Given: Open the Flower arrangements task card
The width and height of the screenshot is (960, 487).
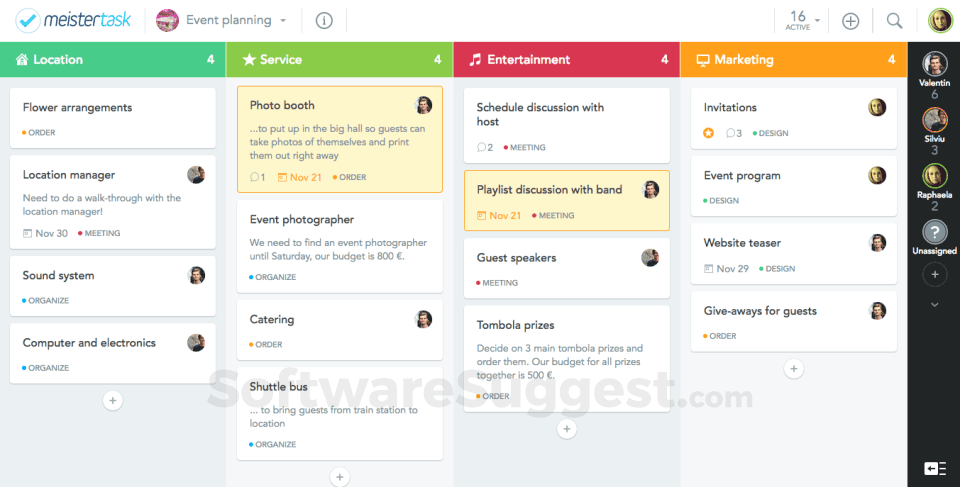Looking at the screenshot, I should [113, 118].
